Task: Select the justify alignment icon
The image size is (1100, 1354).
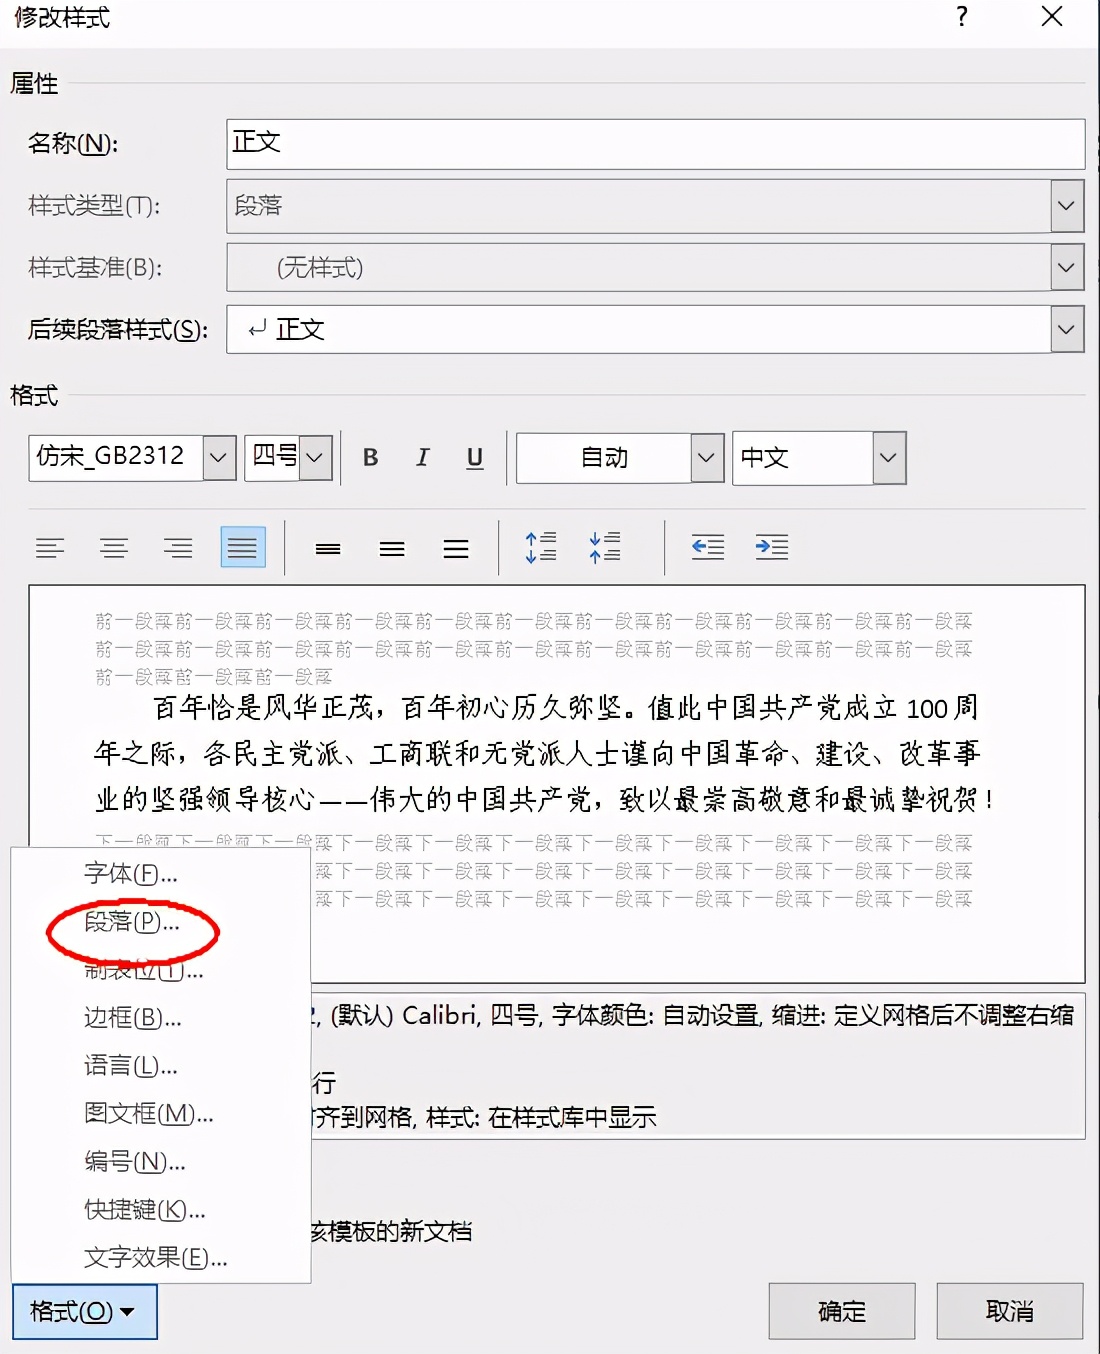Action: pyautogui.click(x=242, y=546)
